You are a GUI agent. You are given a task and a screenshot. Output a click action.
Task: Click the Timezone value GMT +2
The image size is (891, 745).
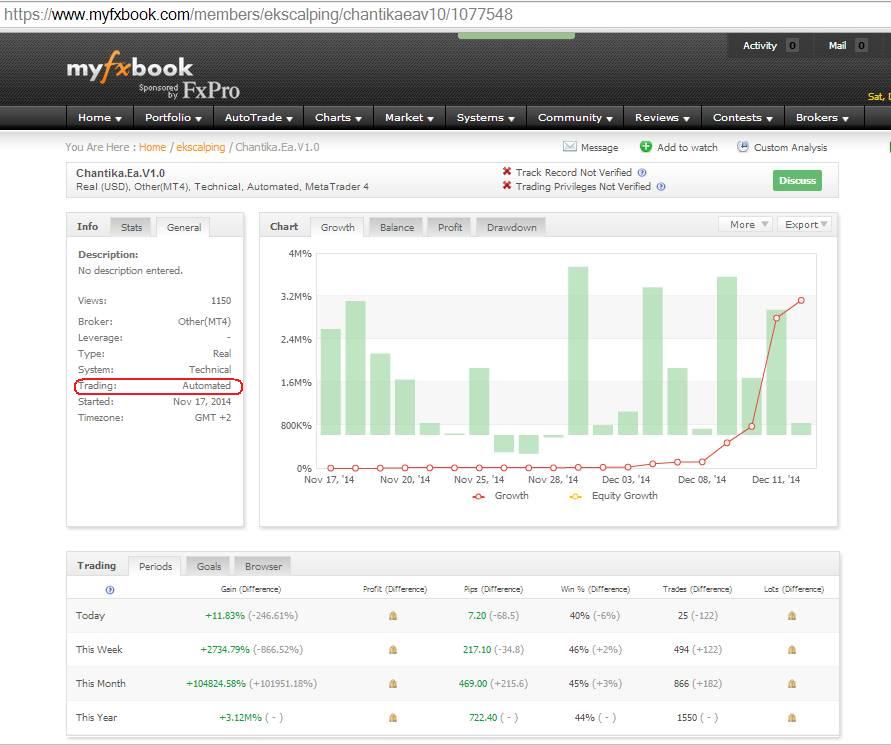[213, 418]
